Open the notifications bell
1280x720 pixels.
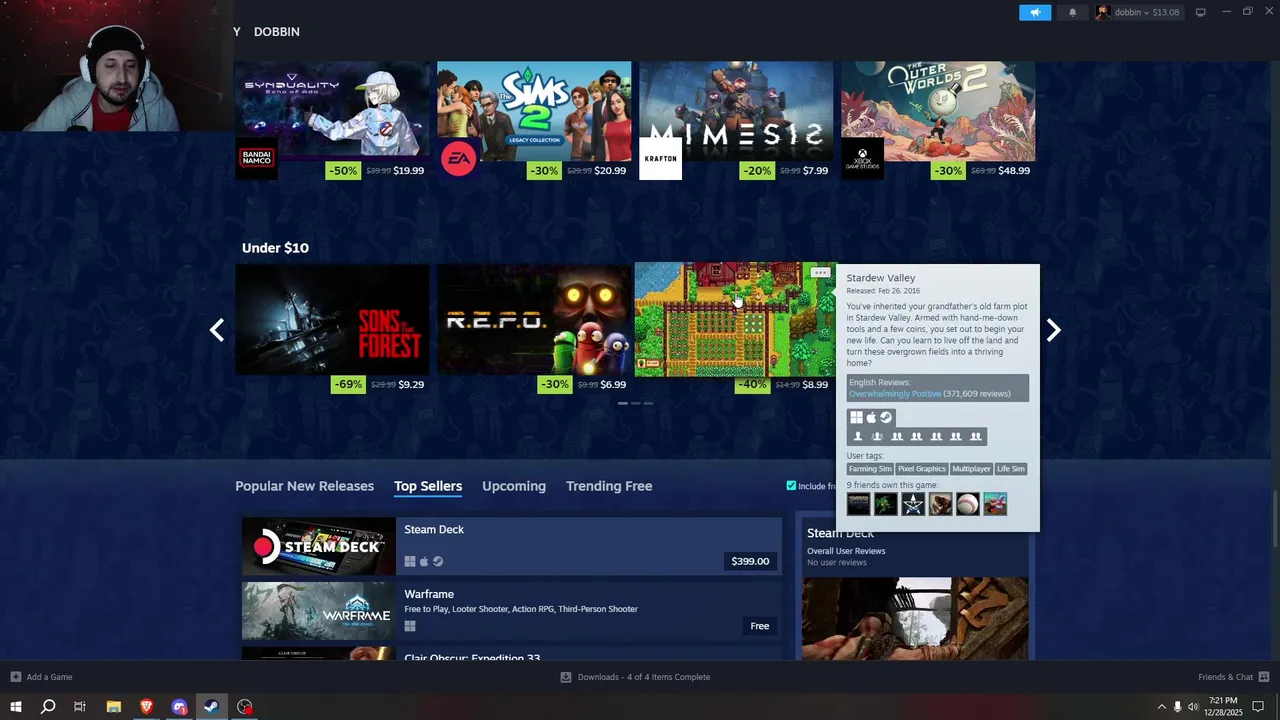[x=1073, y=12]
